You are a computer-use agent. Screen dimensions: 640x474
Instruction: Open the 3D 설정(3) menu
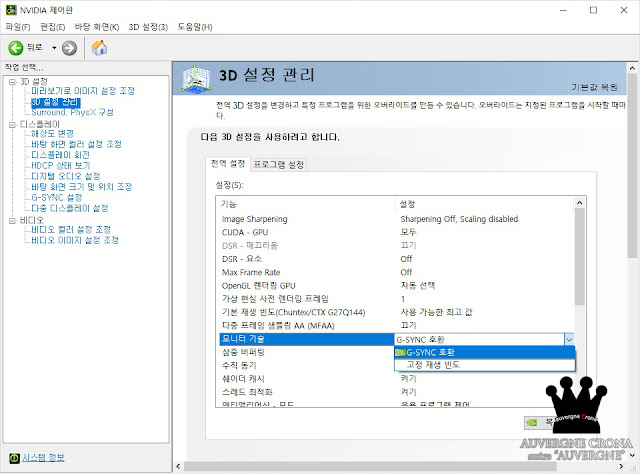coord(148,27)
